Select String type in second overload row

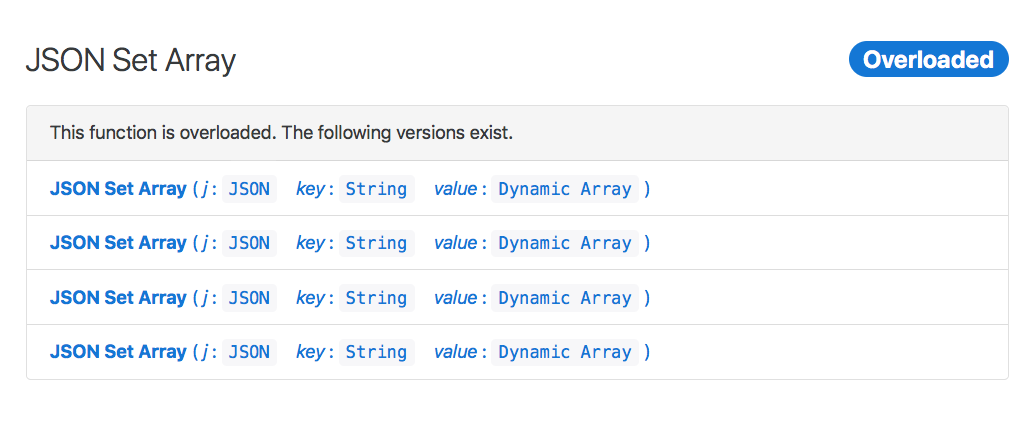tap(376, 243)
